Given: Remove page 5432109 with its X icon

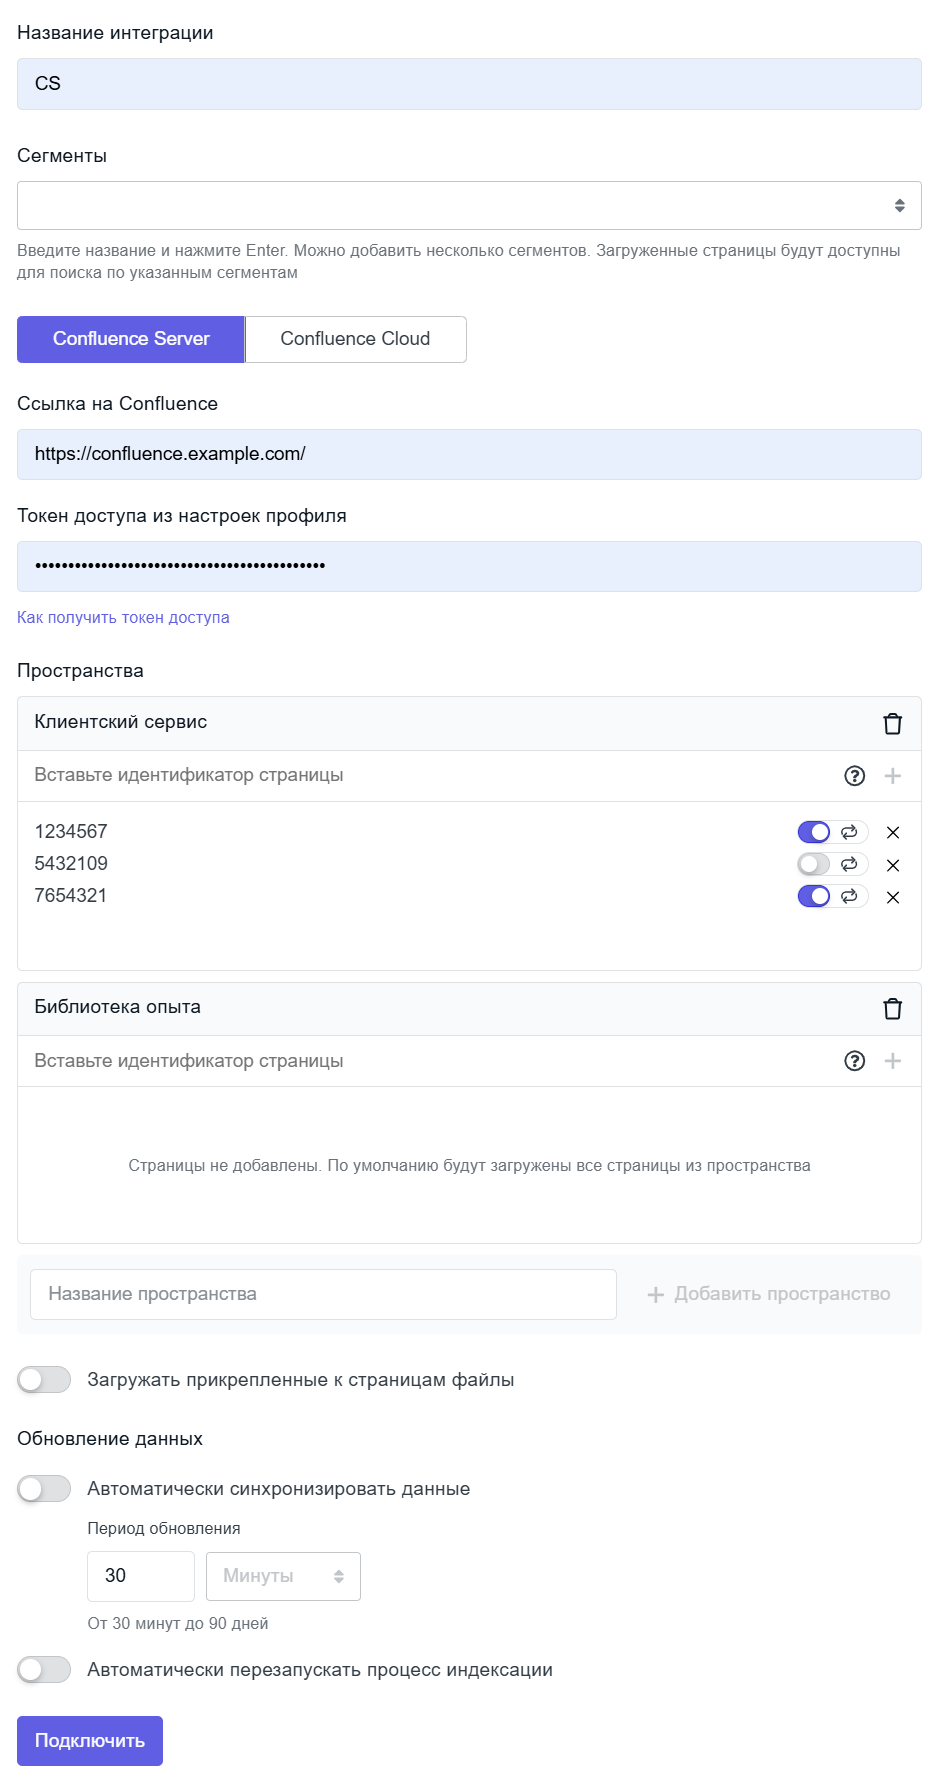Looking at the screenshot, I should click(893, 865).
